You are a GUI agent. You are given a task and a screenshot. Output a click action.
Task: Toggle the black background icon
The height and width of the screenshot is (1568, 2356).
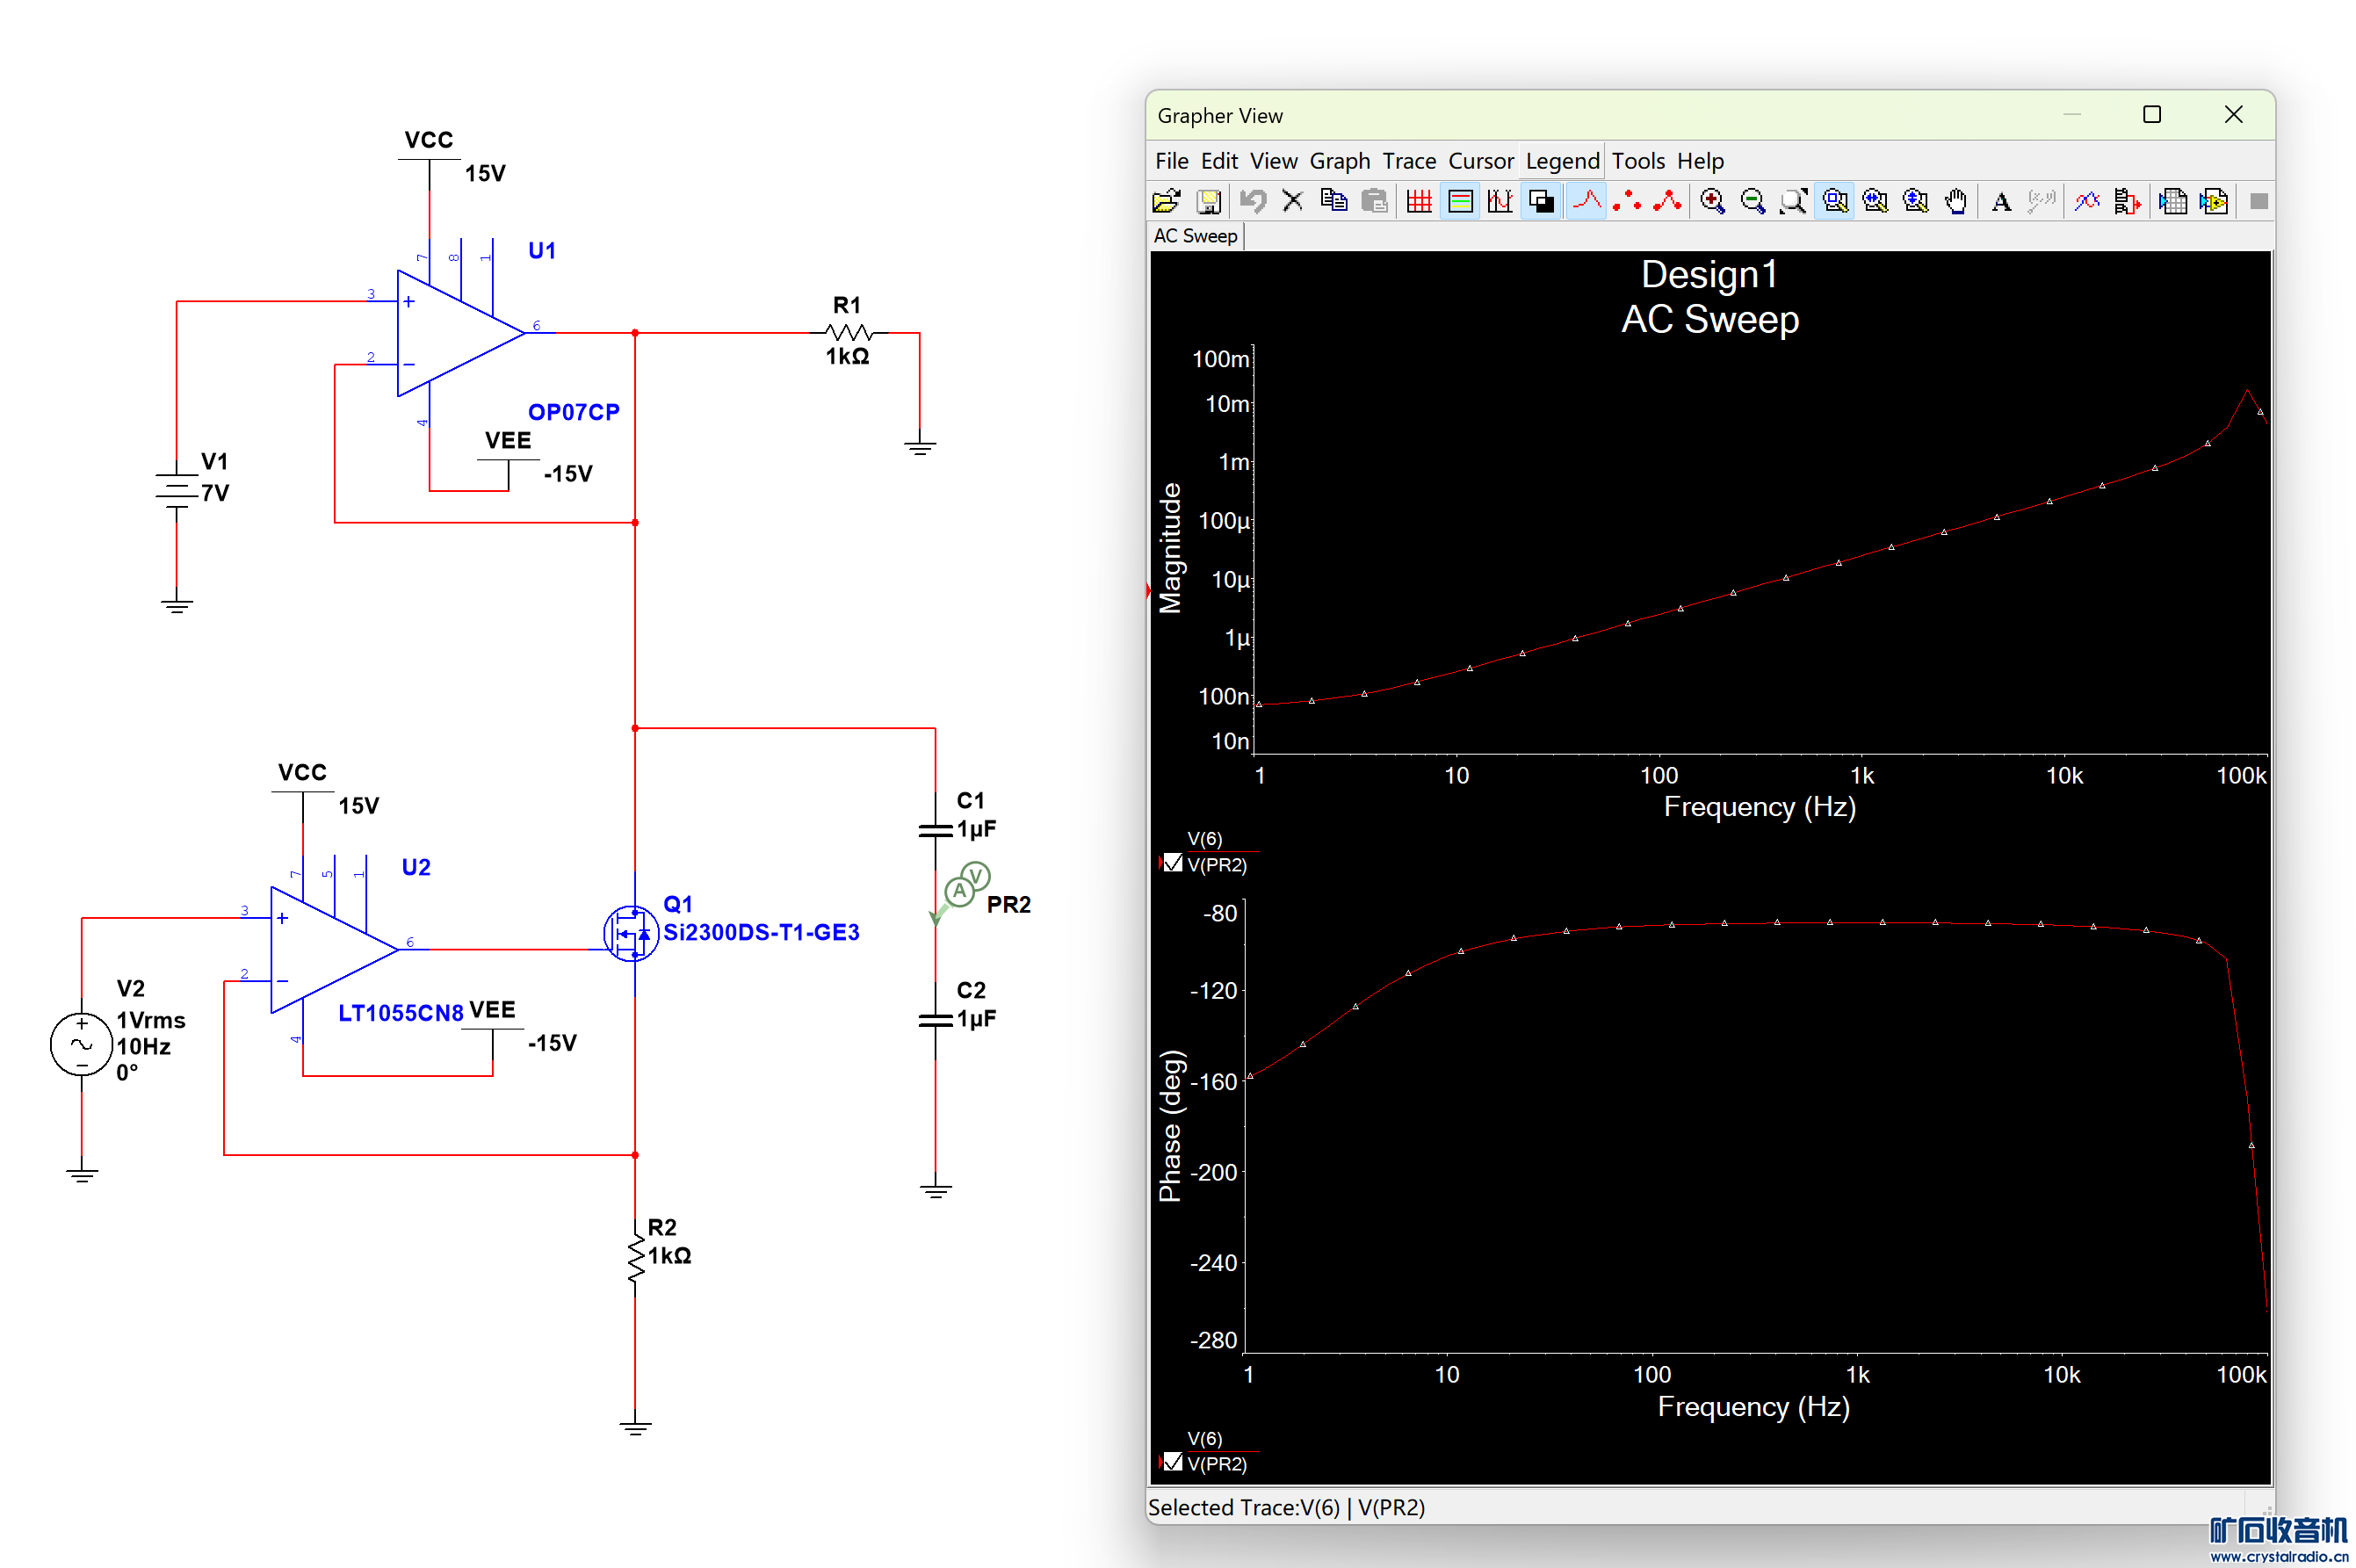point(1541,202)
